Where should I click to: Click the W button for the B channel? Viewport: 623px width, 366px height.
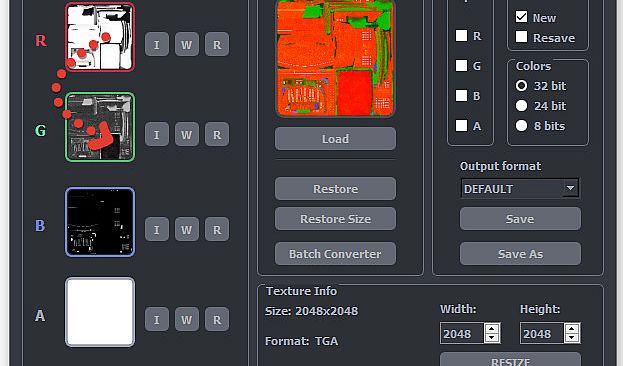point(187,229)
